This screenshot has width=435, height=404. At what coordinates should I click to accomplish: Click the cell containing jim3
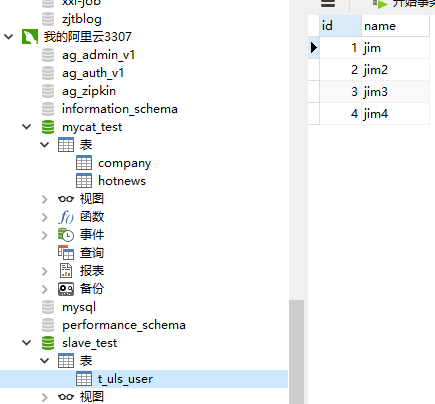(395, 92)
